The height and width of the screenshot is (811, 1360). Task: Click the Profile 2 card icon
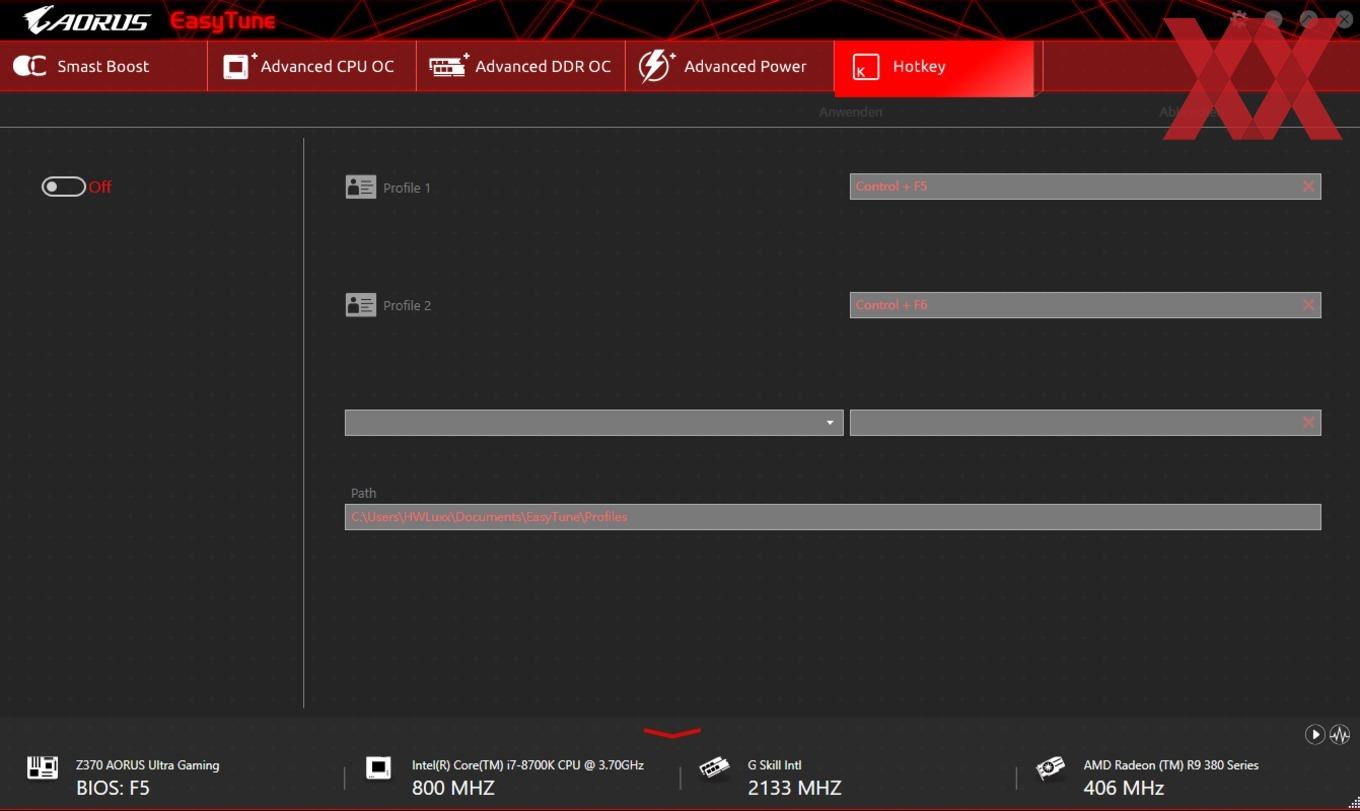click(360, 305)
